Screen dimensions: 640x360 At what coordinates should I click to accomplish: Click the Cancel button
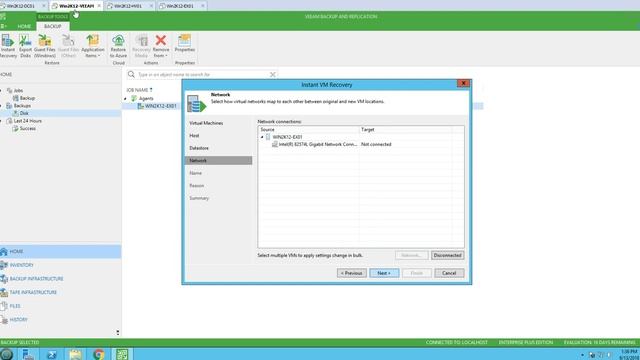coord(449,273)
